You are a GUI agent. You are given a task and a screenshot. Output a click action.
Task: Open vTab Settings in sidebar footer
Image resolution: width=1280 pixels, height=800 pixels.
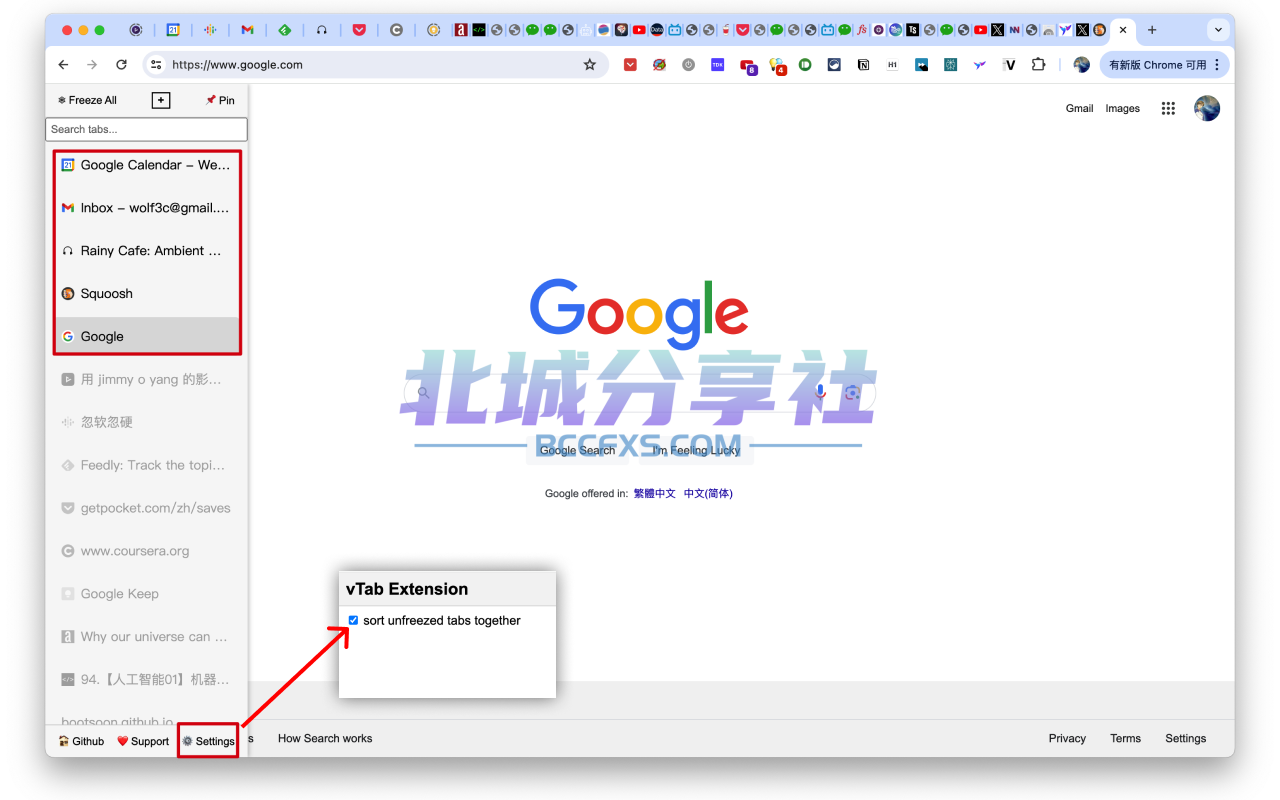[x=208, y=741]
